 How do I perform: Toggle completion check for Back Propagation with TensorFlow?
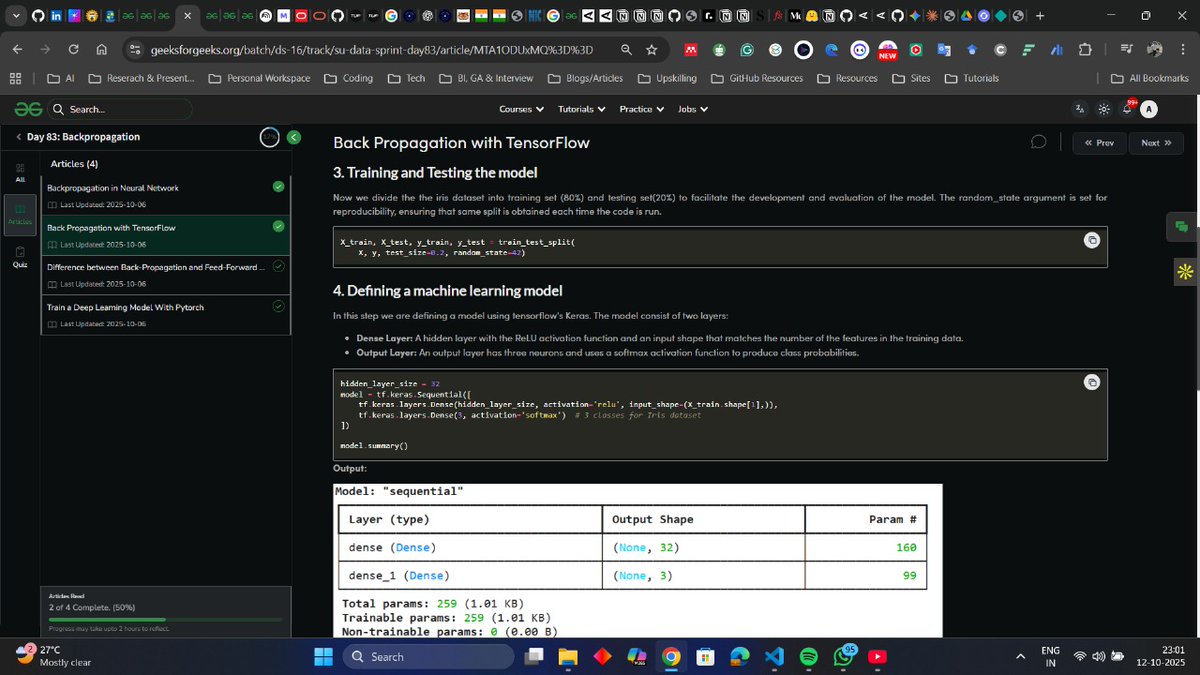[278, 226]
